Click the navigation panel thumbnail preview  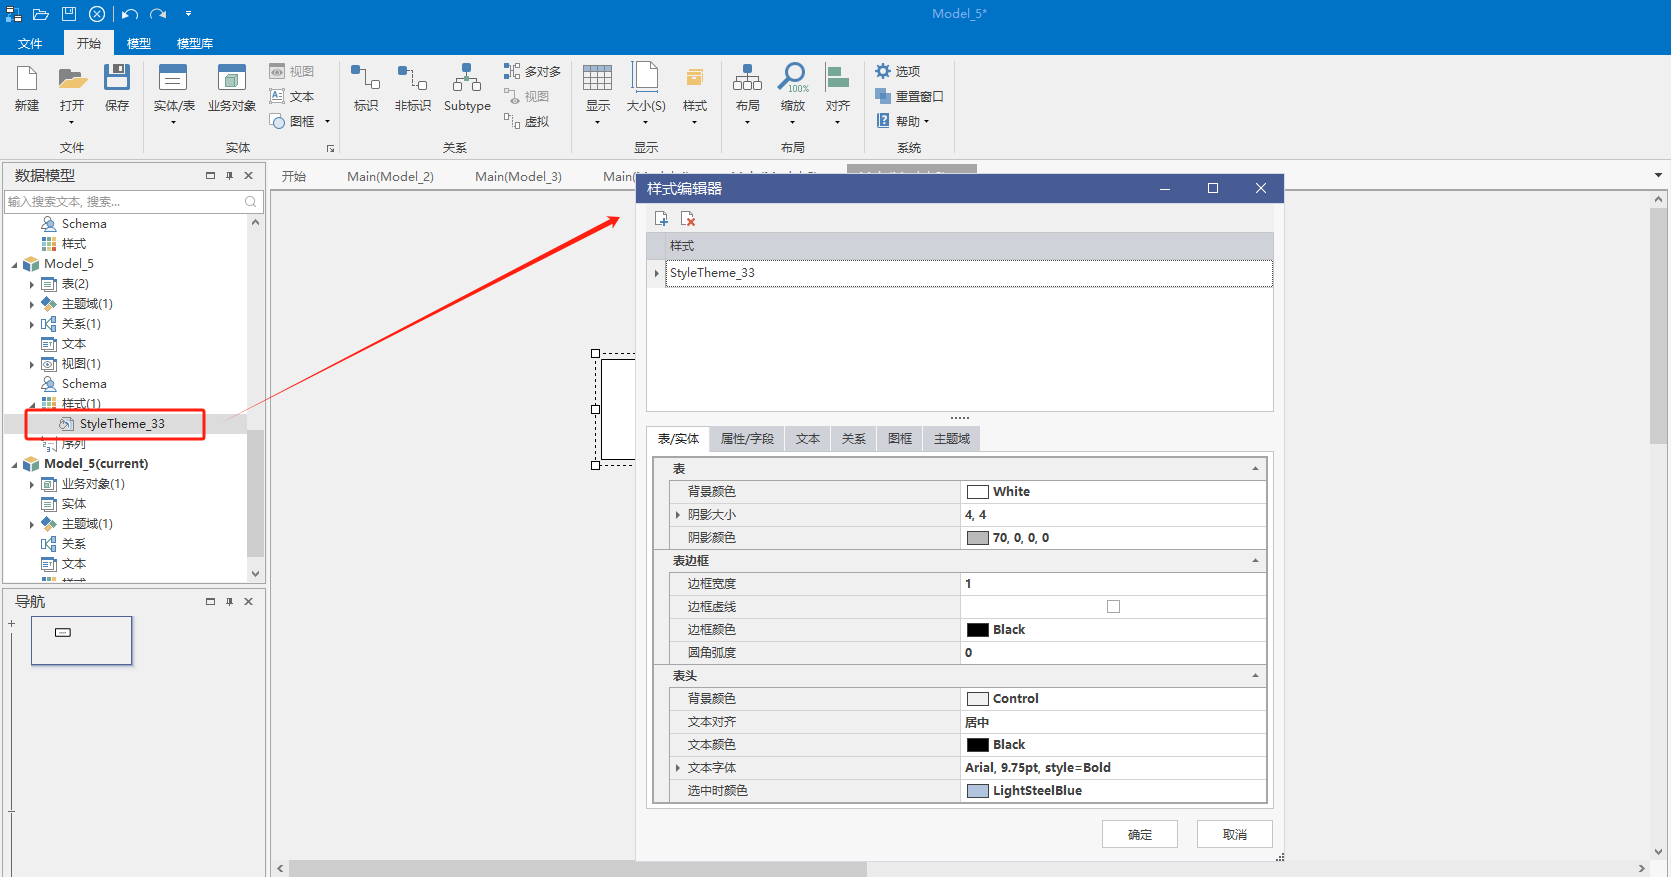81,640
